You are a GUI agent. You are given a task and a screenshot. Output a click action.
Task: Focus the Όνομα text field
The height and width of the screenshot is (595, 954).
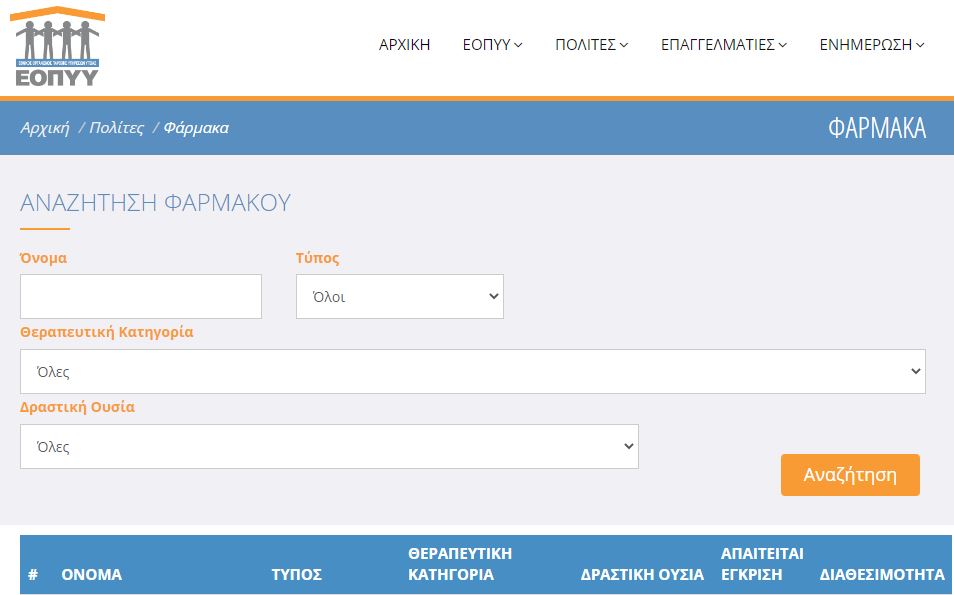tap(141, 297)
